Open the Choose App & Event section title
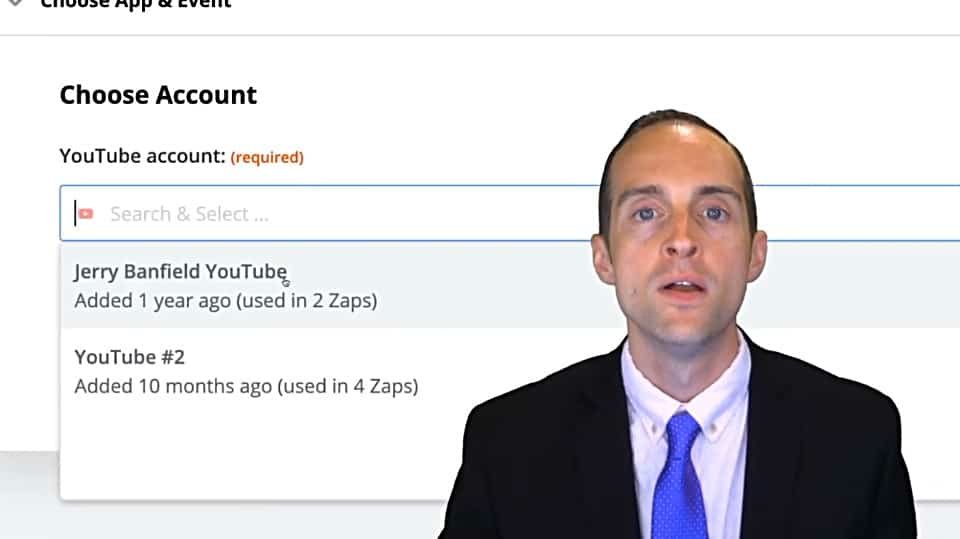960x539 pixels. (x=136, y=4)
